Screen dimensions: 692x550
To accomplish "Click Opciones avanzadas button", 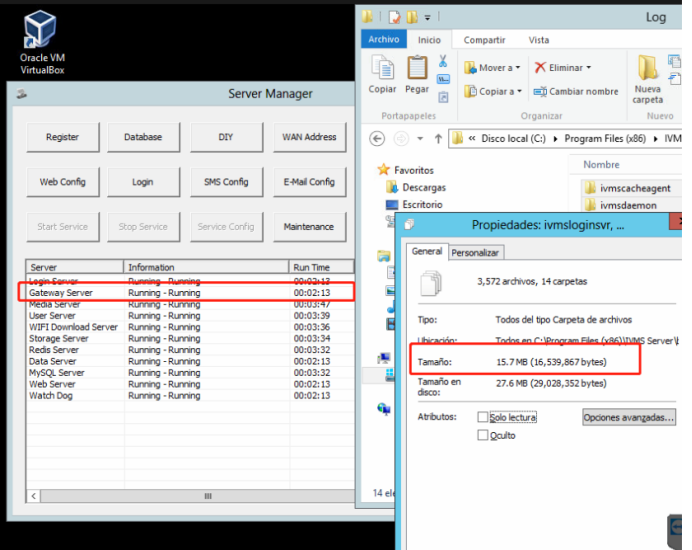I will click(x=629, y=417).
